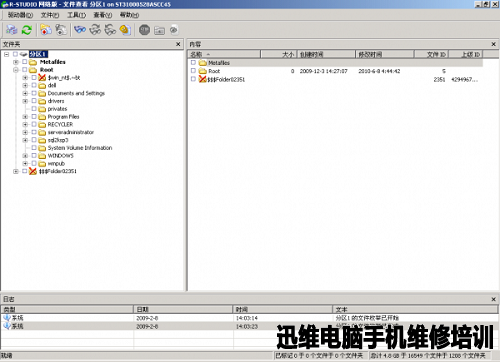Click the Metafiles folder icon in the tree
Image resolution: width=500 pixels, height=362 pixels.
pyautogui.click(x=33, y=62)
